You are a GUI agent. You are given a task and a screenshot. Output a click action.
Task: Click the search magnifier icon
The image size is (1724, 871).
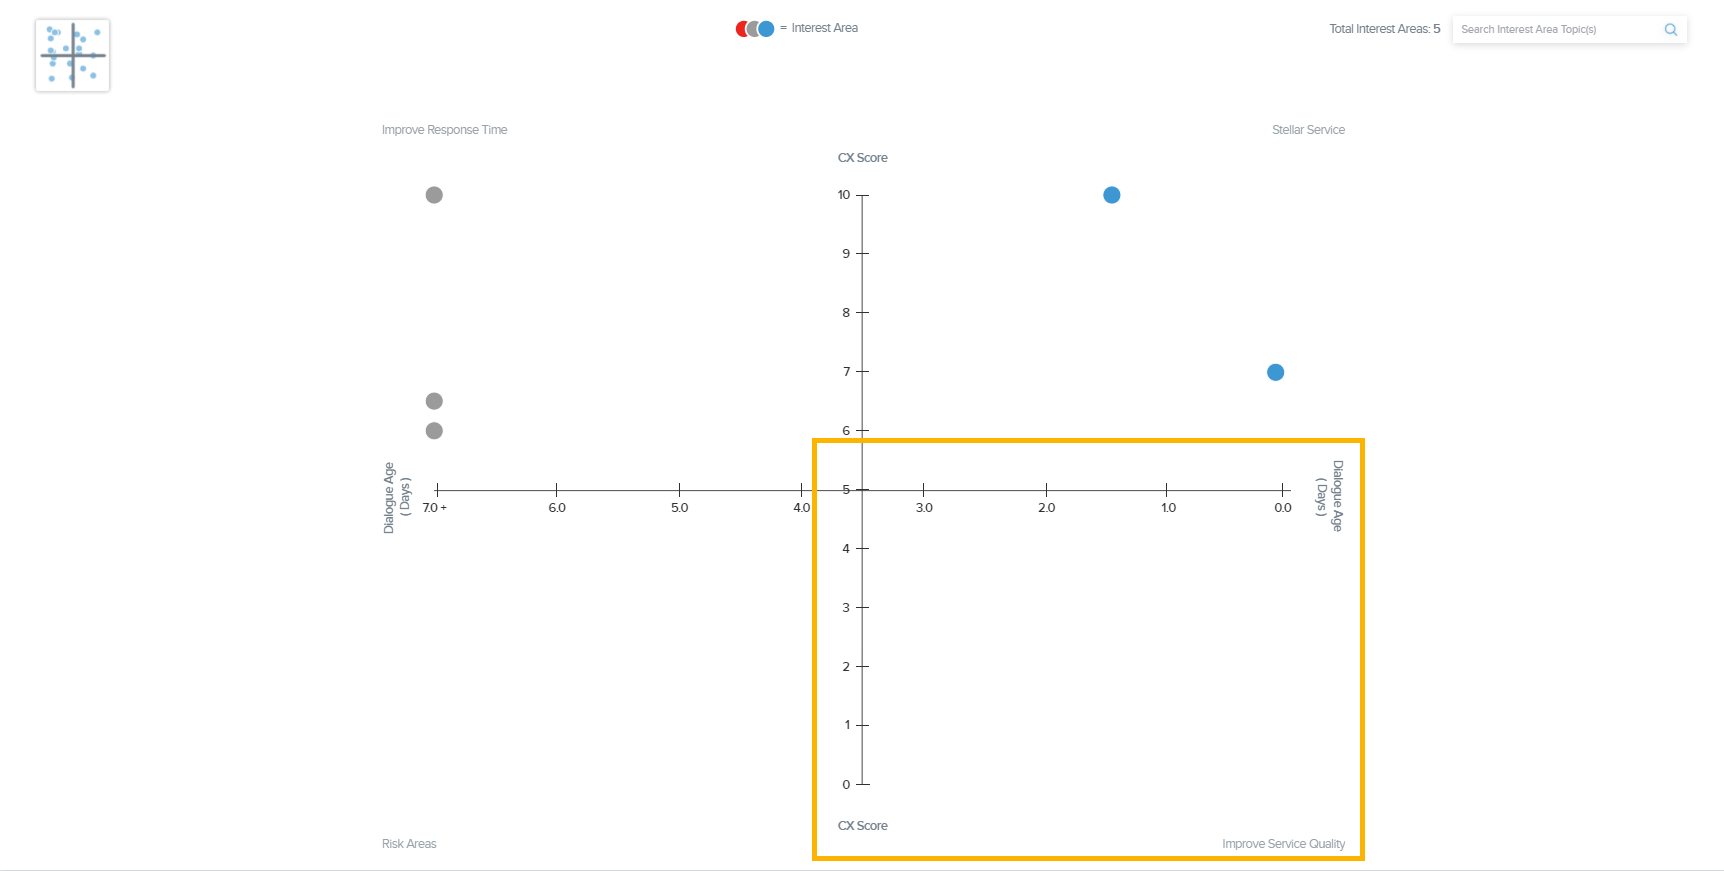point(1670,30)
